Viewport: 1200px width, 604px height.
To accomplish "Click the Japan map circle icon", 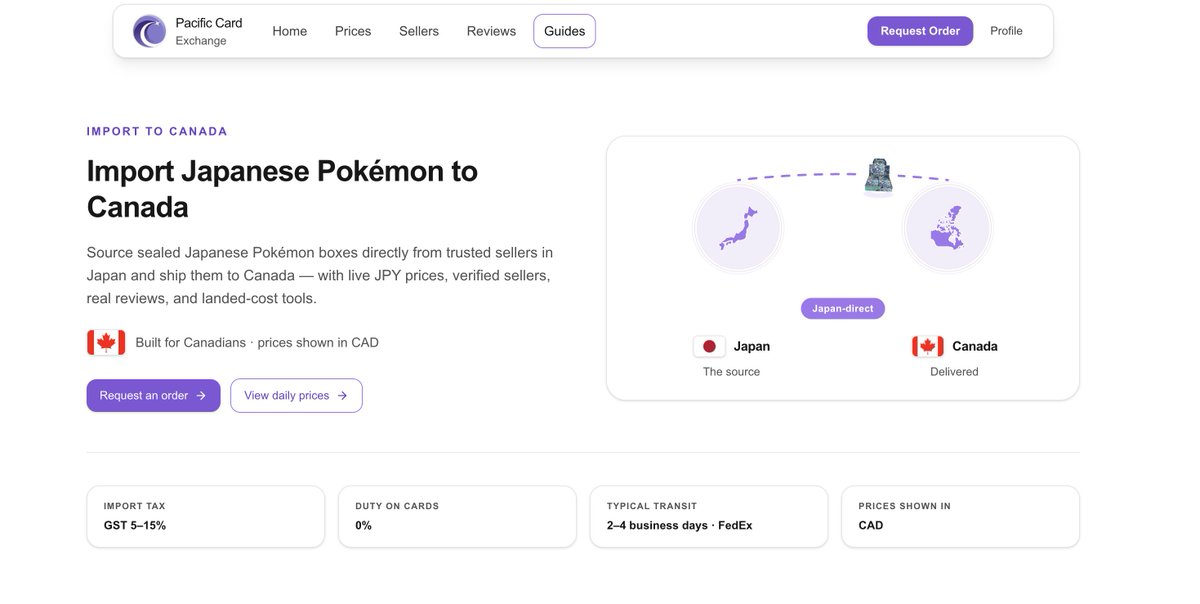I will pyautogui.click(x=738, y=229).
